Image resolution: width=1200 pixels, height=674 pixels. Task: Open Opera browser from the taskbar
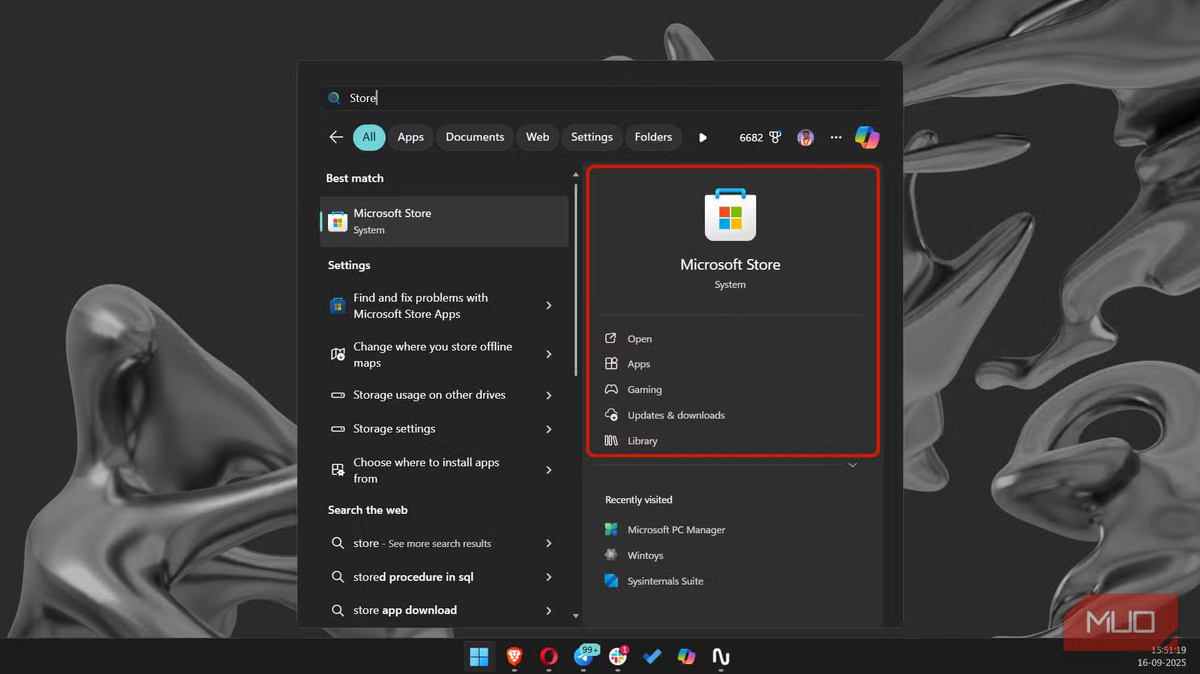coord(549,656)
